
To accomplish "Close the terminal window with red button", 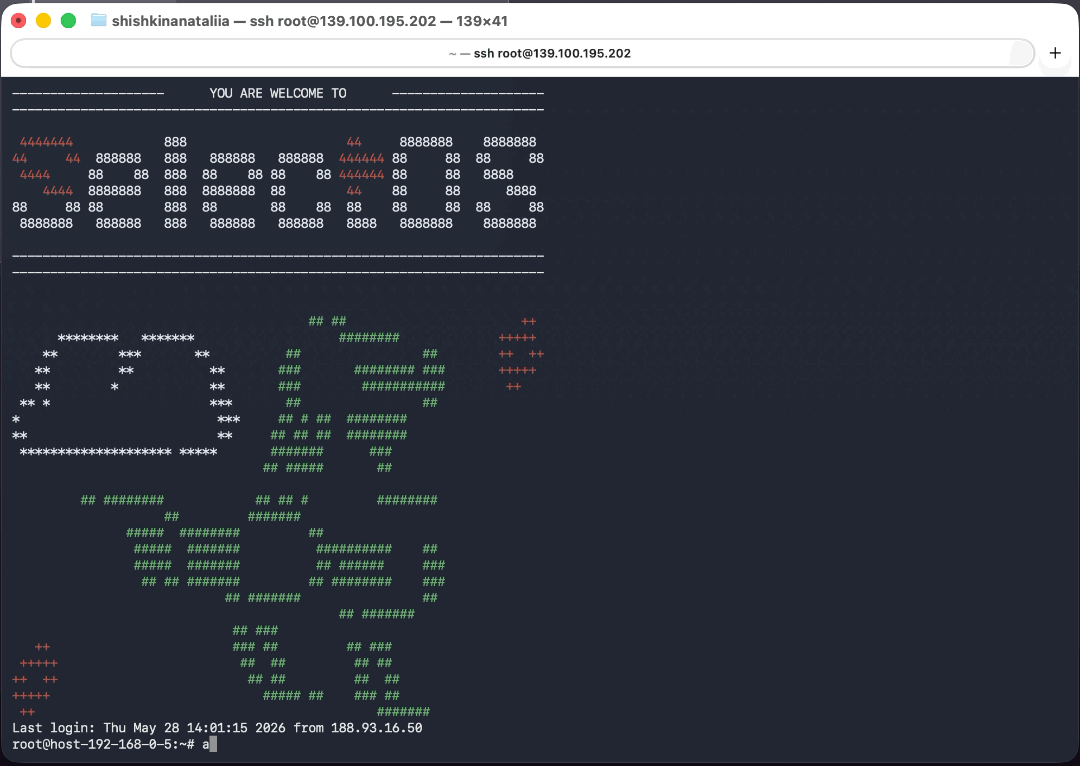I will 19,21.
